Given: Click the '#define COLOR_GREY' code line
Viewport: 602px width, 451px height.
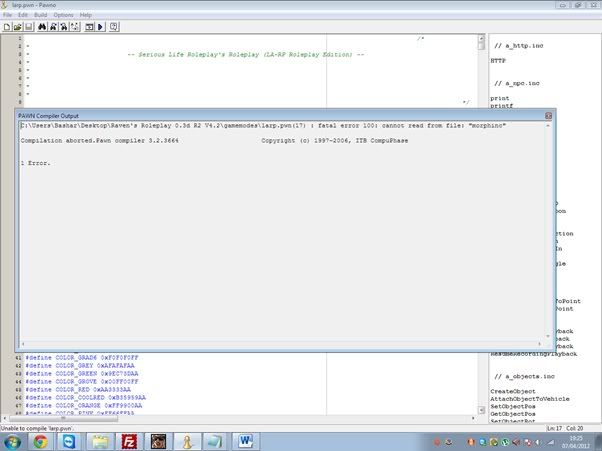Looking at the screenshot, I should [x=80, y=366].
